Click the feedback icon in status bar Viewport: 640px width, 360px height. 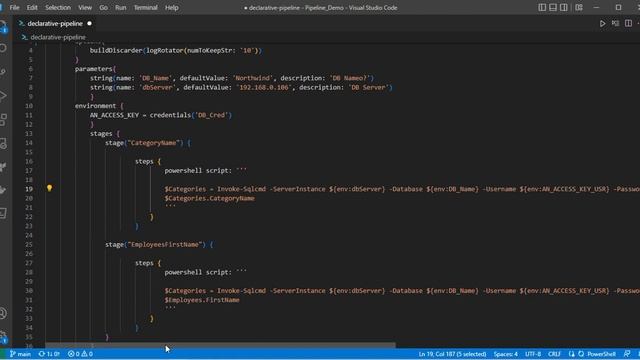[x=627, y=354]
